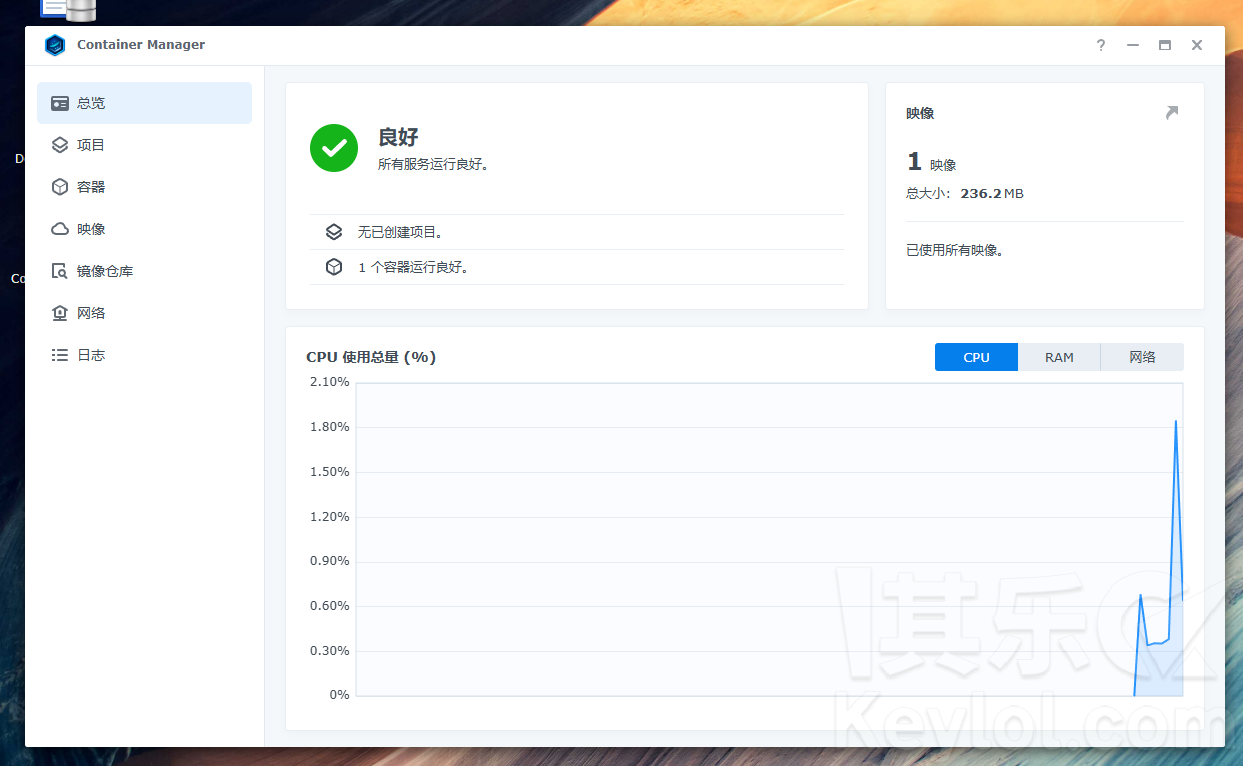Screen dimensions: 1243x766
Task: Click the help question mark icon
Action: (x=1100, y=45)
